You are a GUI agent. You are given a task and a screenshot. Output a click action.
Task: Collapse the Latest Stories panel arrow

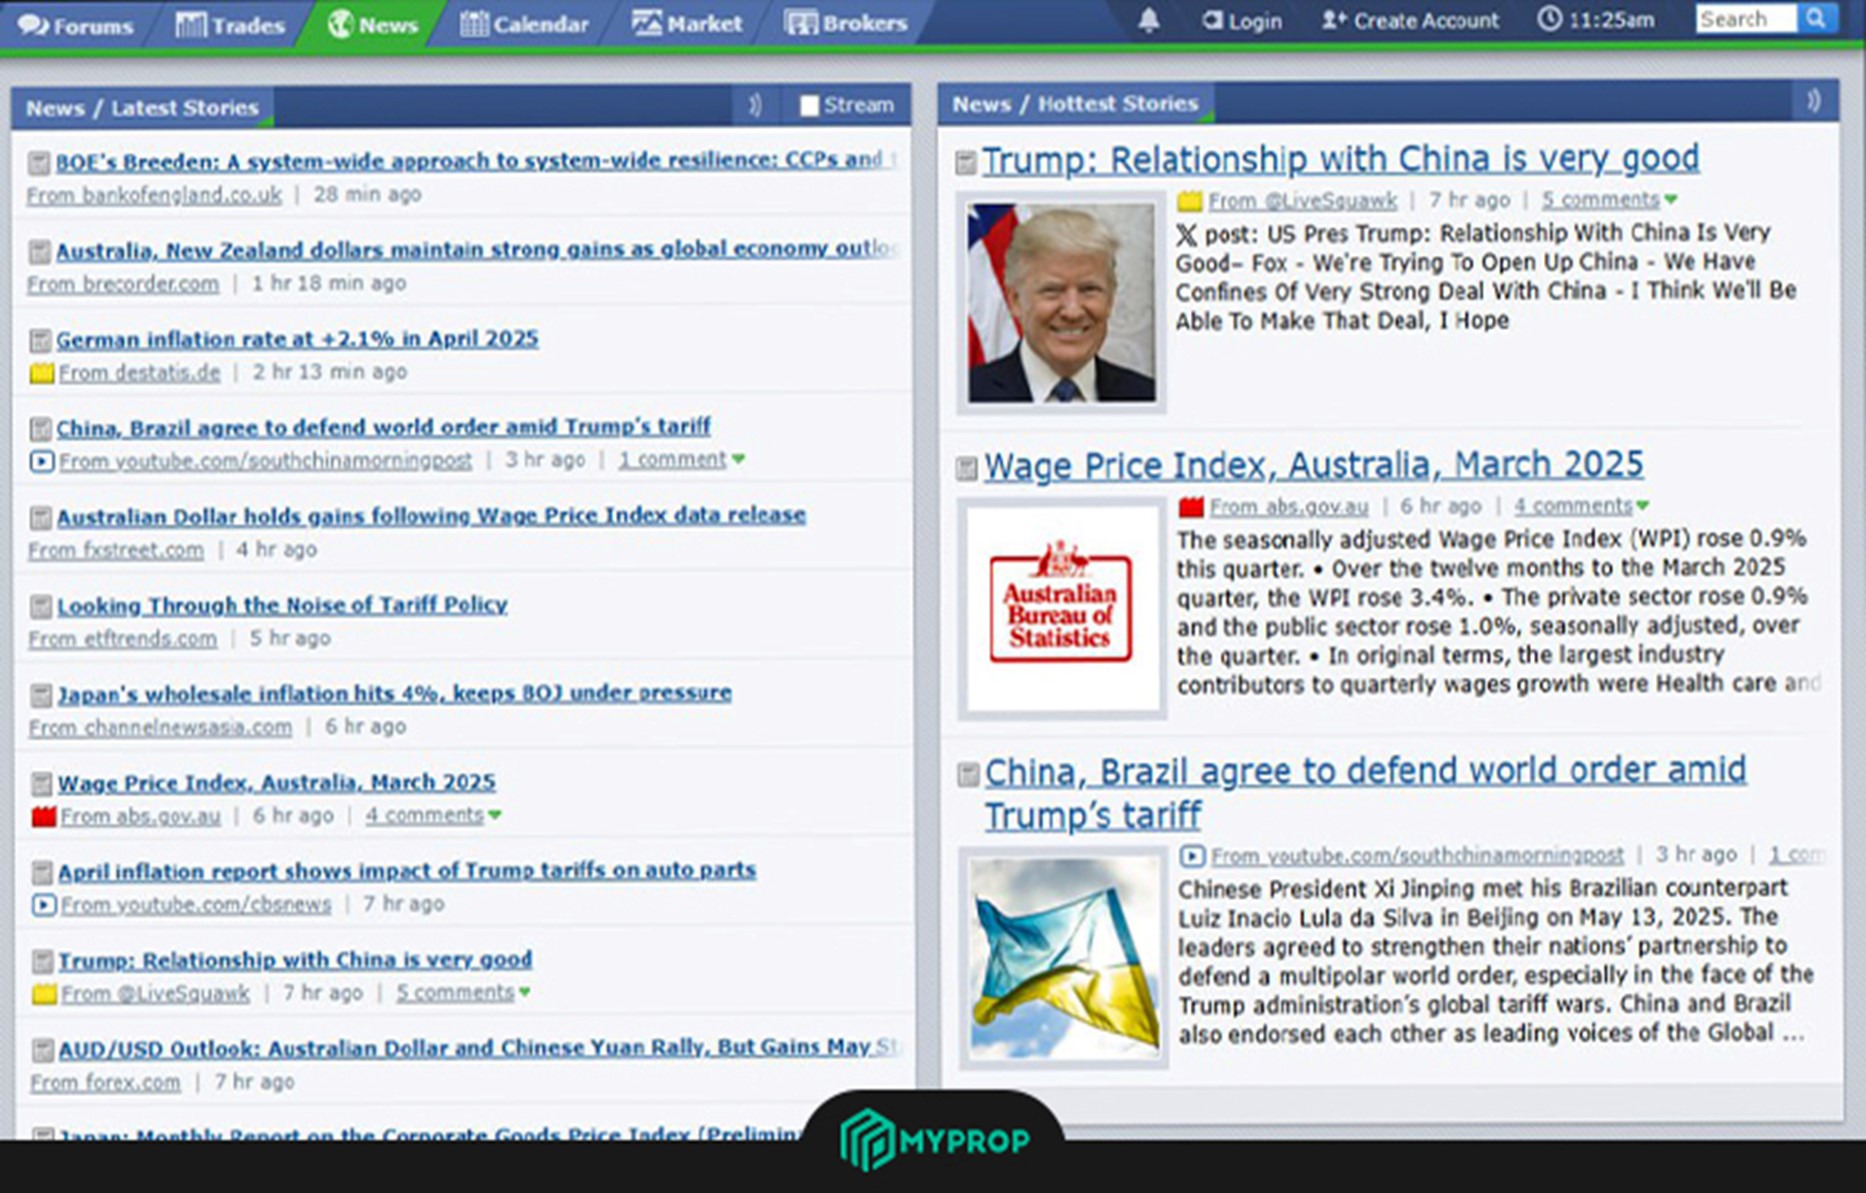point(755,104)
